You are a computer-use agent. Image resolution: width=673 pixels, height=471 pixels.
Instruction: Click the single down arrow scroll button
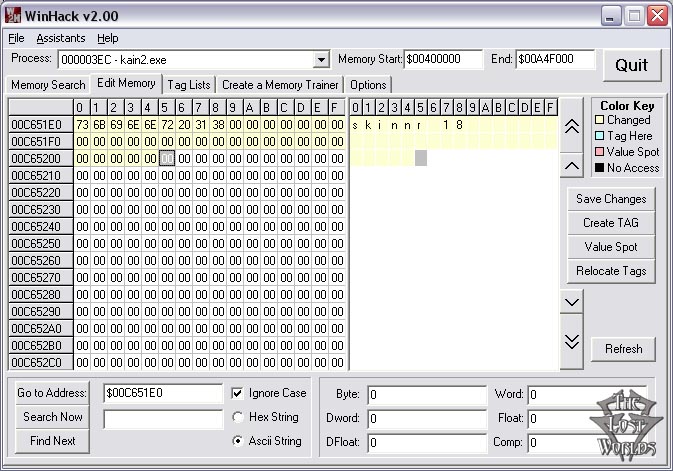coord(572,302)
